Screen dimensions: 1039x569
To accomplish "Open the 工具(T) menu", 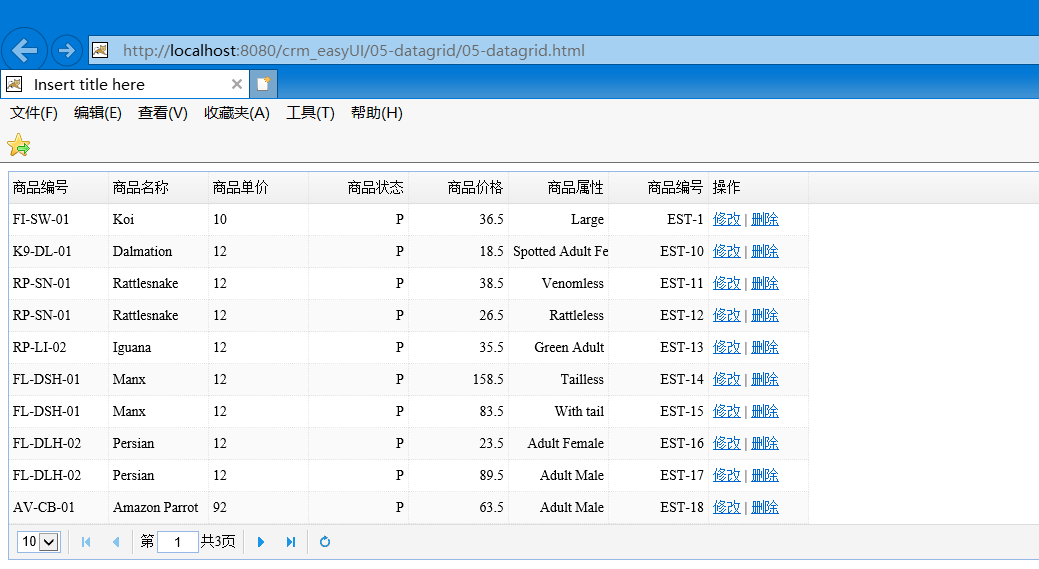I will pyautogui.click(x=310, y=113).
